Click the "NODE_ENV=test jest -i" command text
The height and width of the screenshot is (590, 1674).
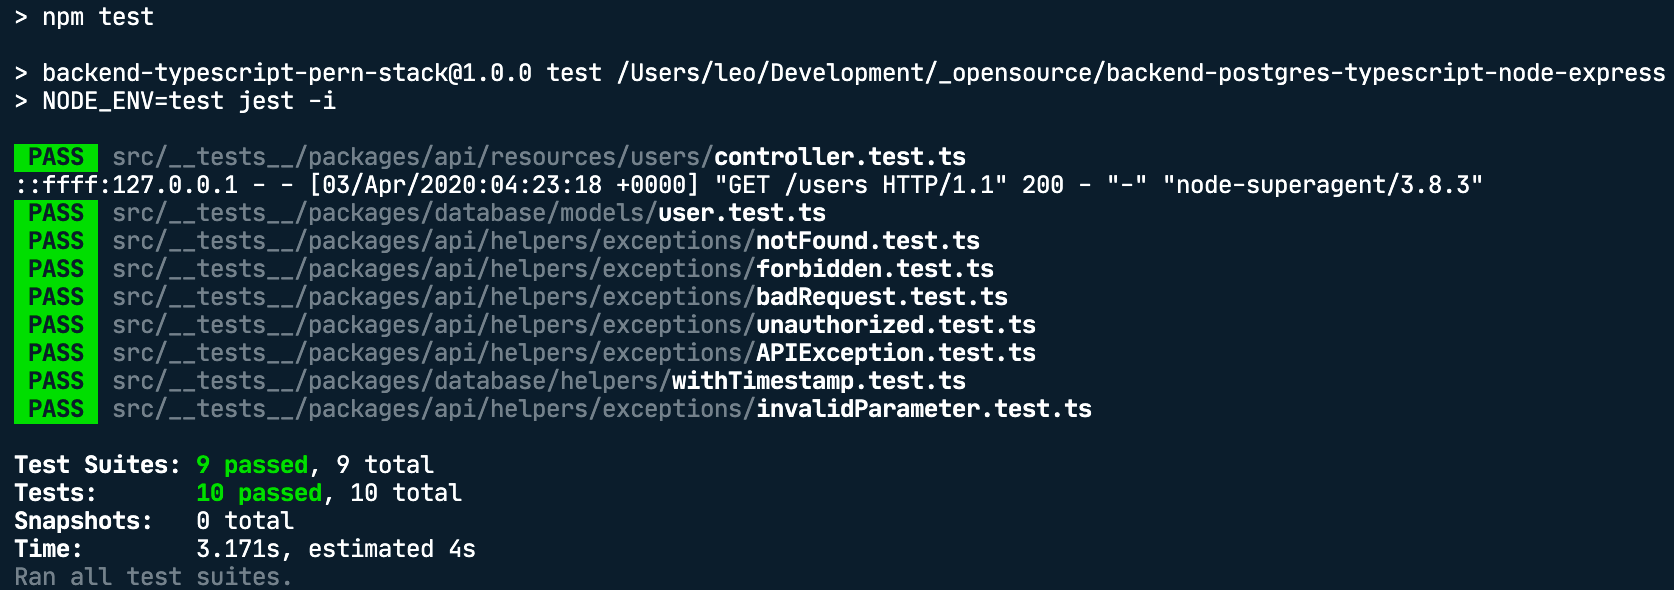tap(189, 101)
